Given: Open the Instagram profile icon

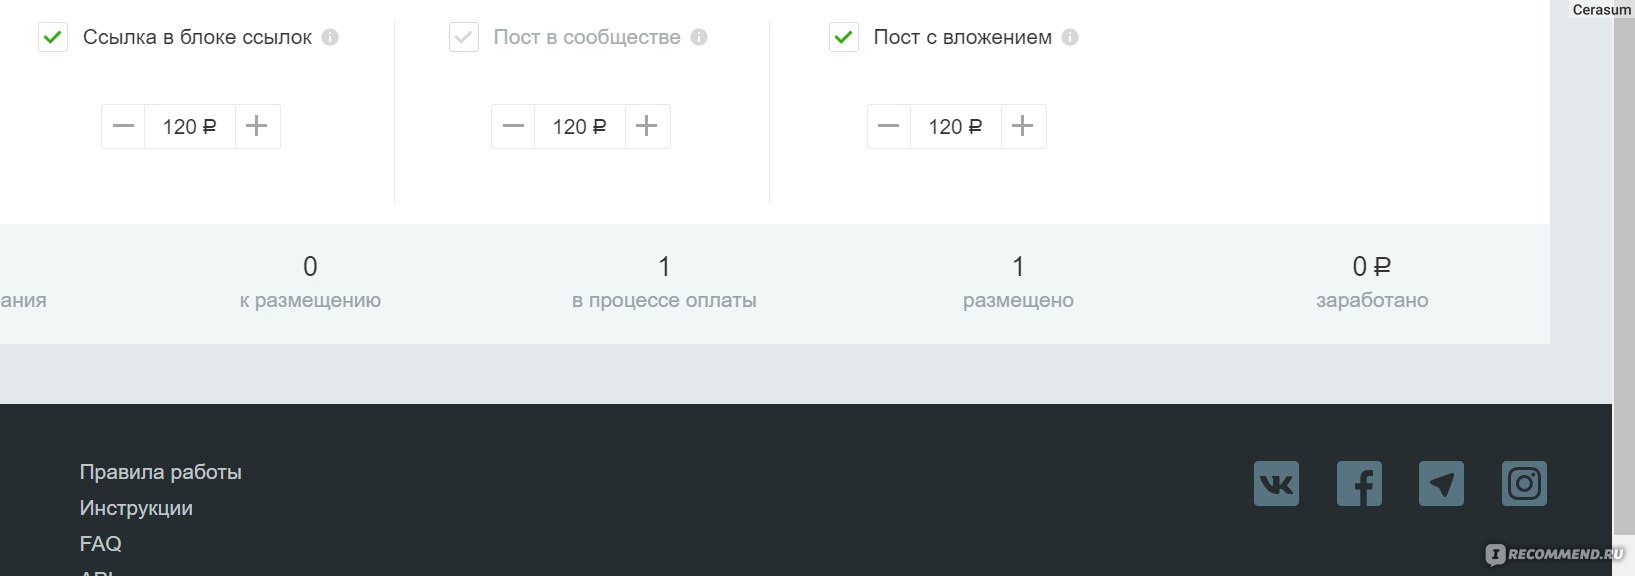Looking at the screenshot, I should (x=1524, y=483).
